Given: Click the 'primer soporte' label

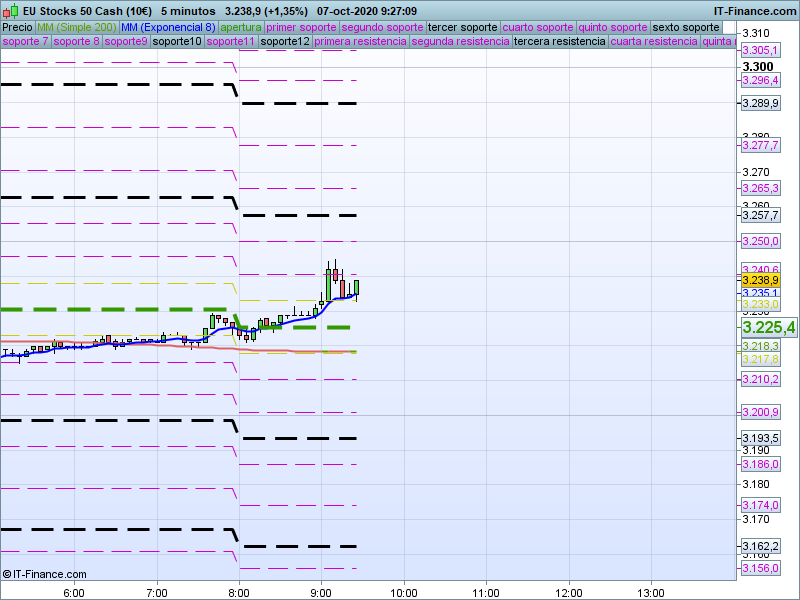Looking at the screenshot, I should [x=302, y=27].
